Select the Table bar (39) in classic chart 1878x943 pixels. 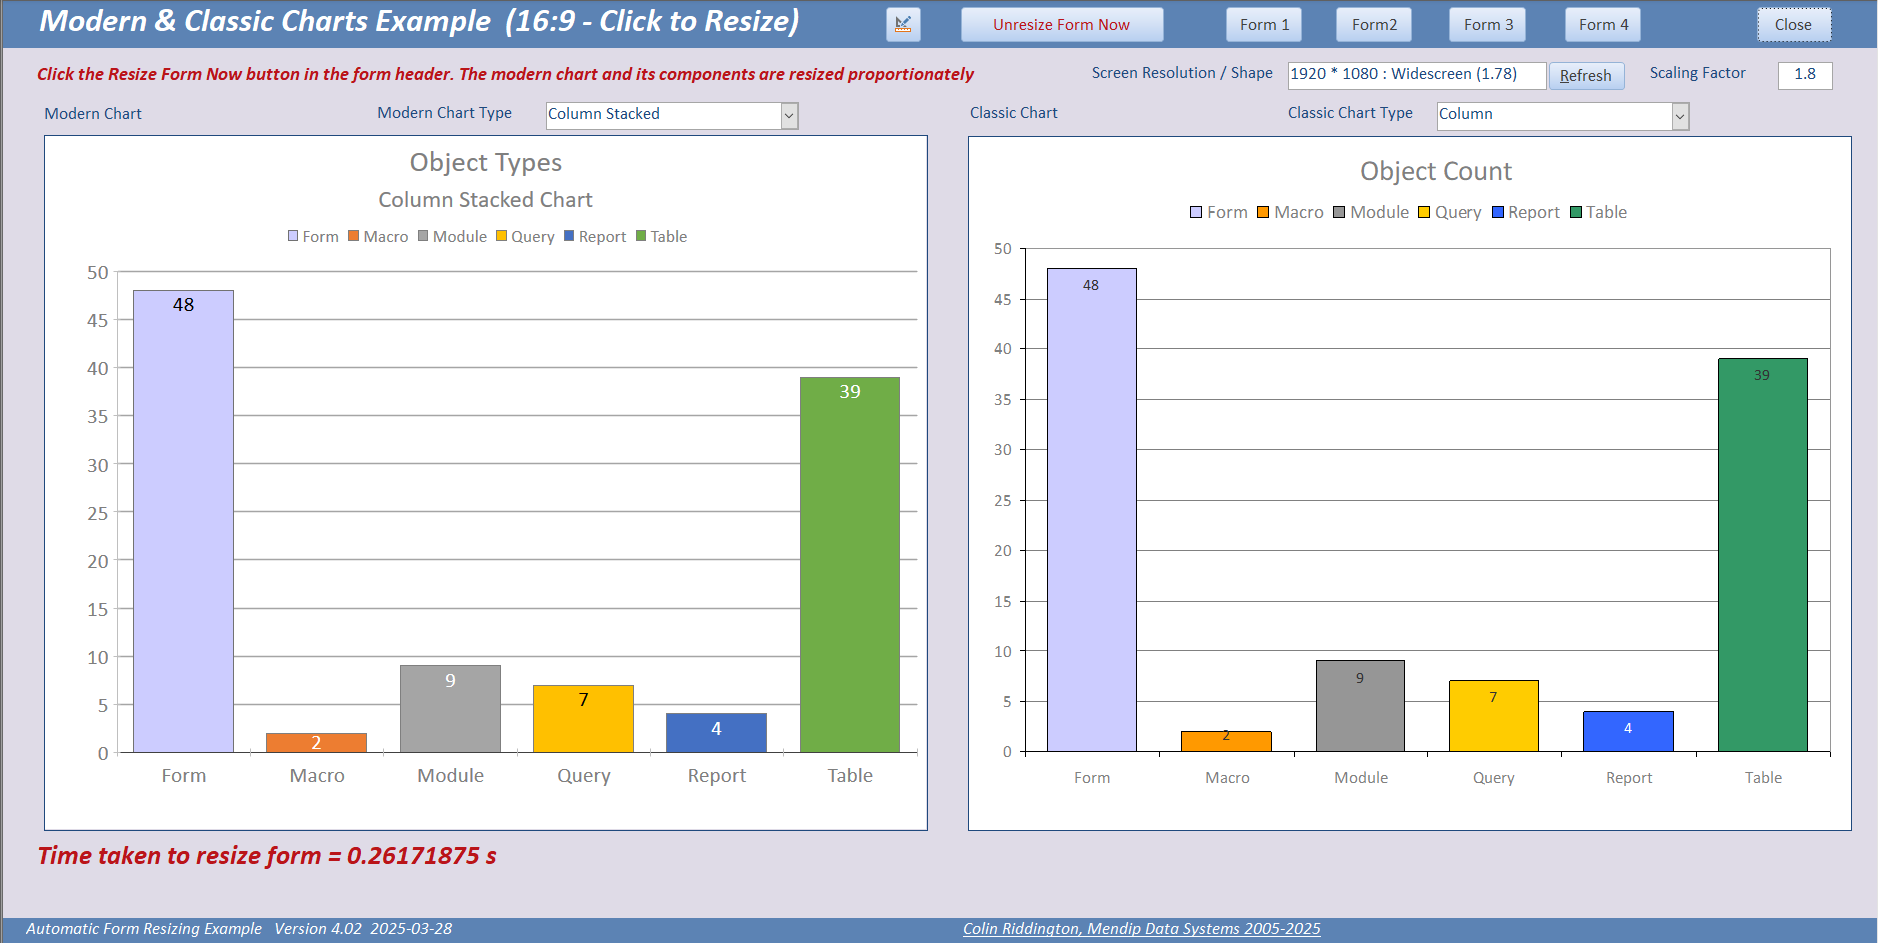click(1763, 555)
